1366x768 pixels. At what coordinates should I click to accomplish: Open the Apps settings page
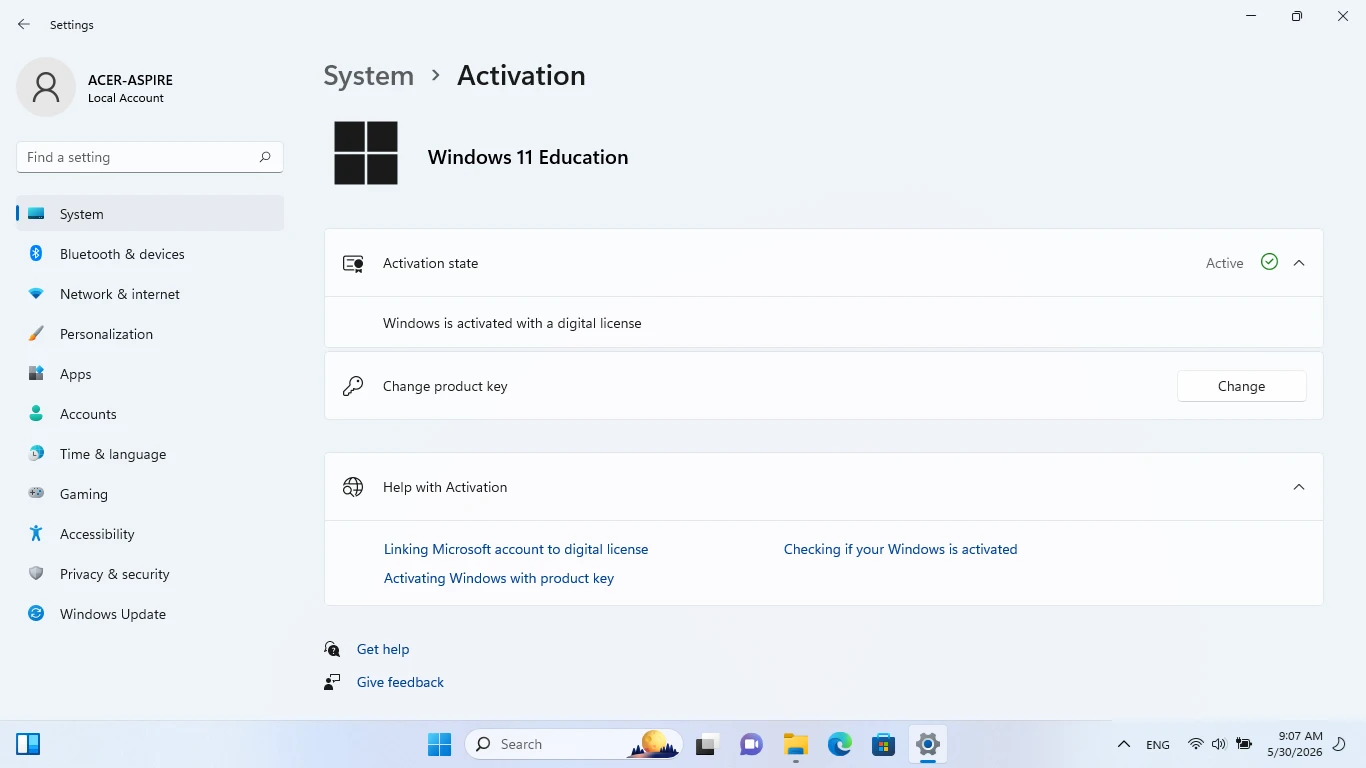tap(150, 374)
